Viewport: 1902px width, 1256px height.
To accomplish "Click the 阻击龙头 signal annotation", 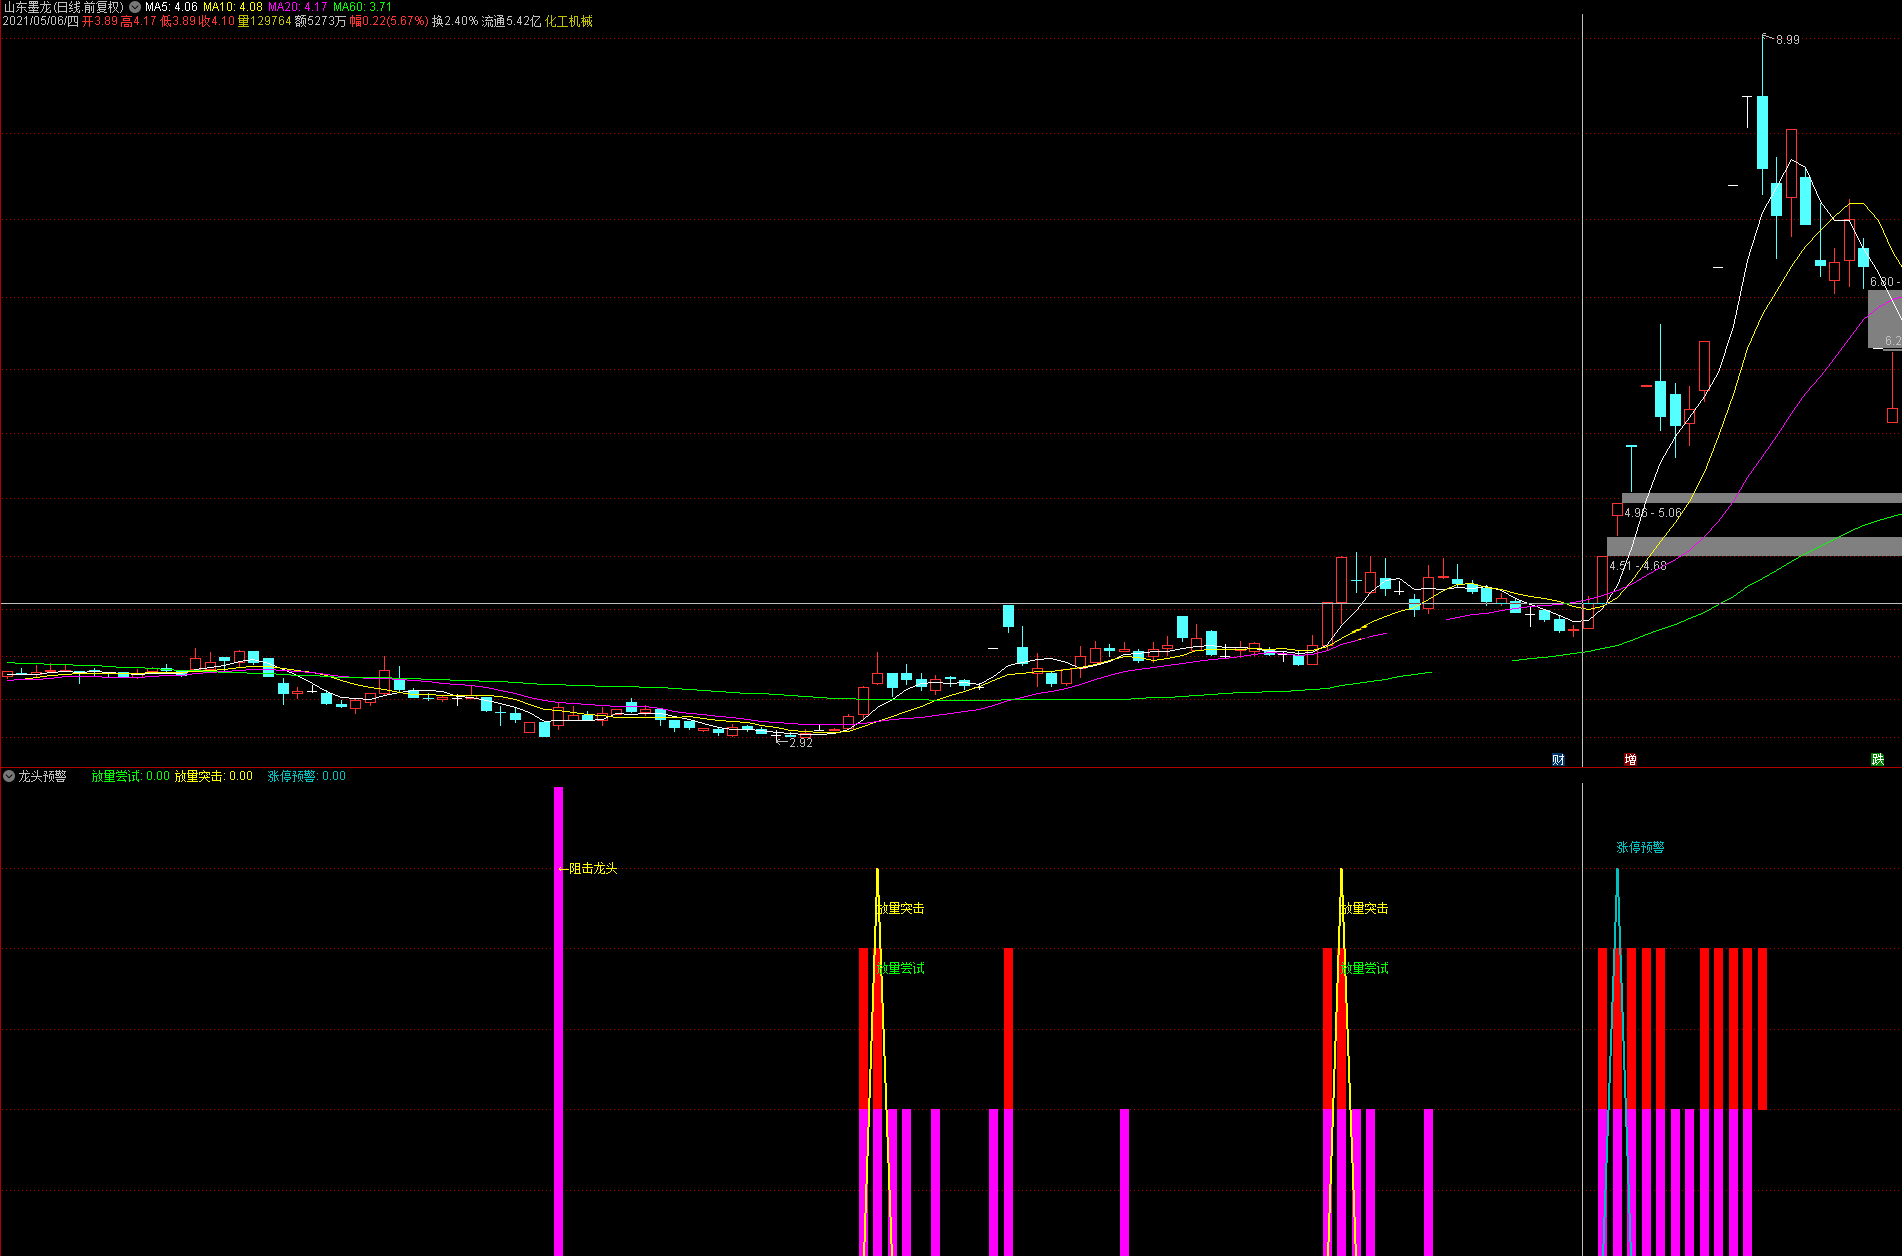I will point(593,869).
